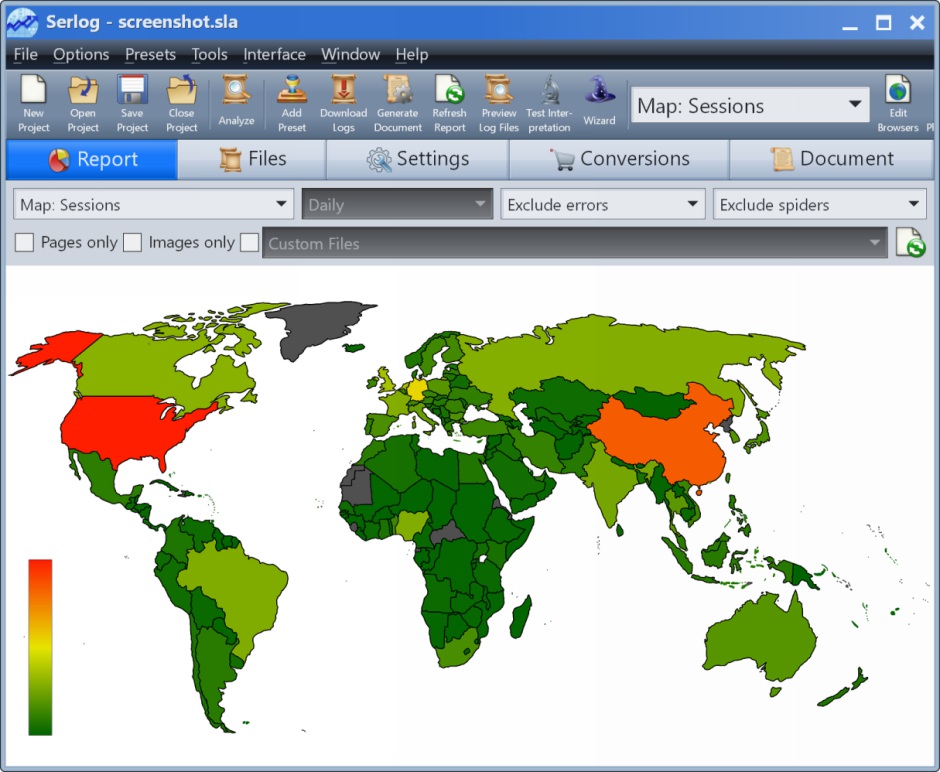Open the Presets menu
Screen dimensions: 940x772
pyautogui.click(x=150, y=55)
